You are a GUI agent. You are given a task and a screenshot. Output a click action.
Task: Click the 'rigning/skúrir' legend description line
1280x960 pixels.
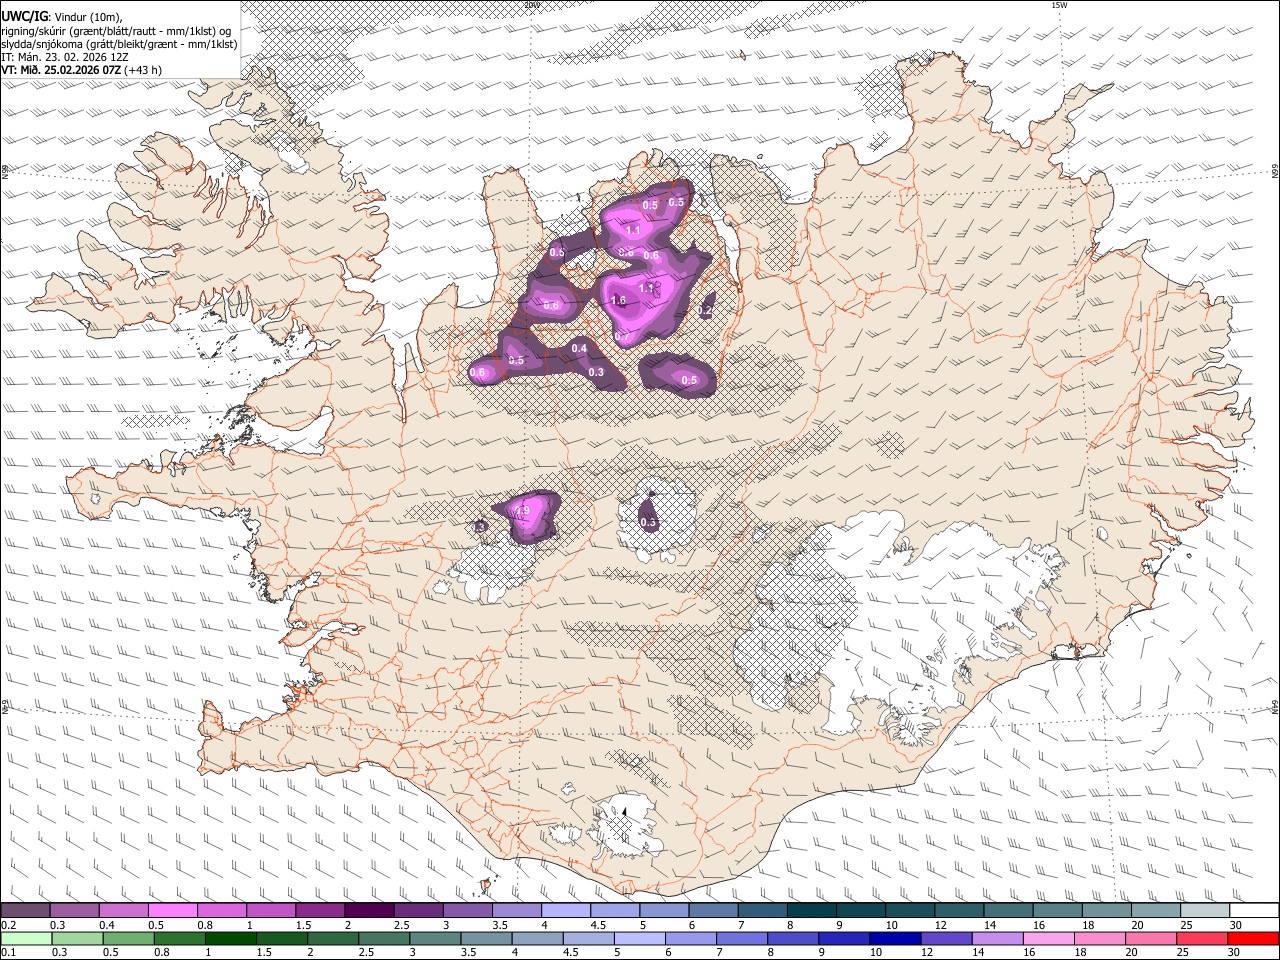[116, 30]
